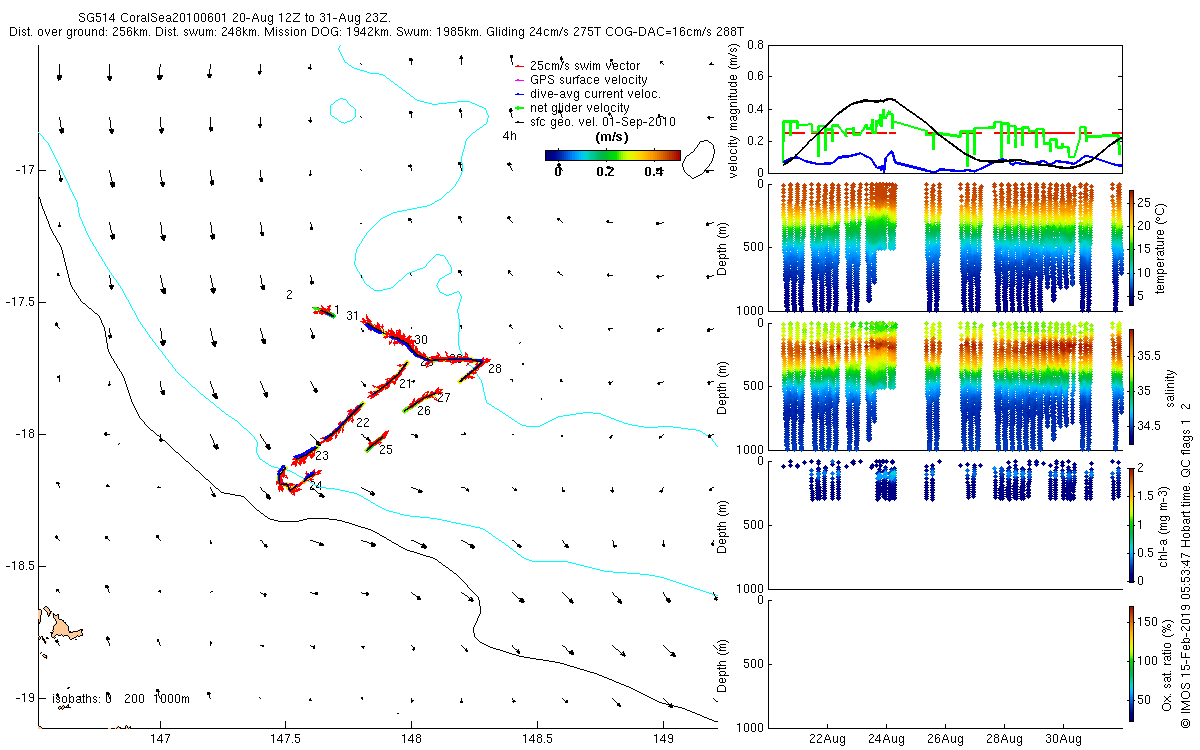The image size is (1200, 750).
Task: Click track day marker '24' on the map
Action: (x=315, y=486)
